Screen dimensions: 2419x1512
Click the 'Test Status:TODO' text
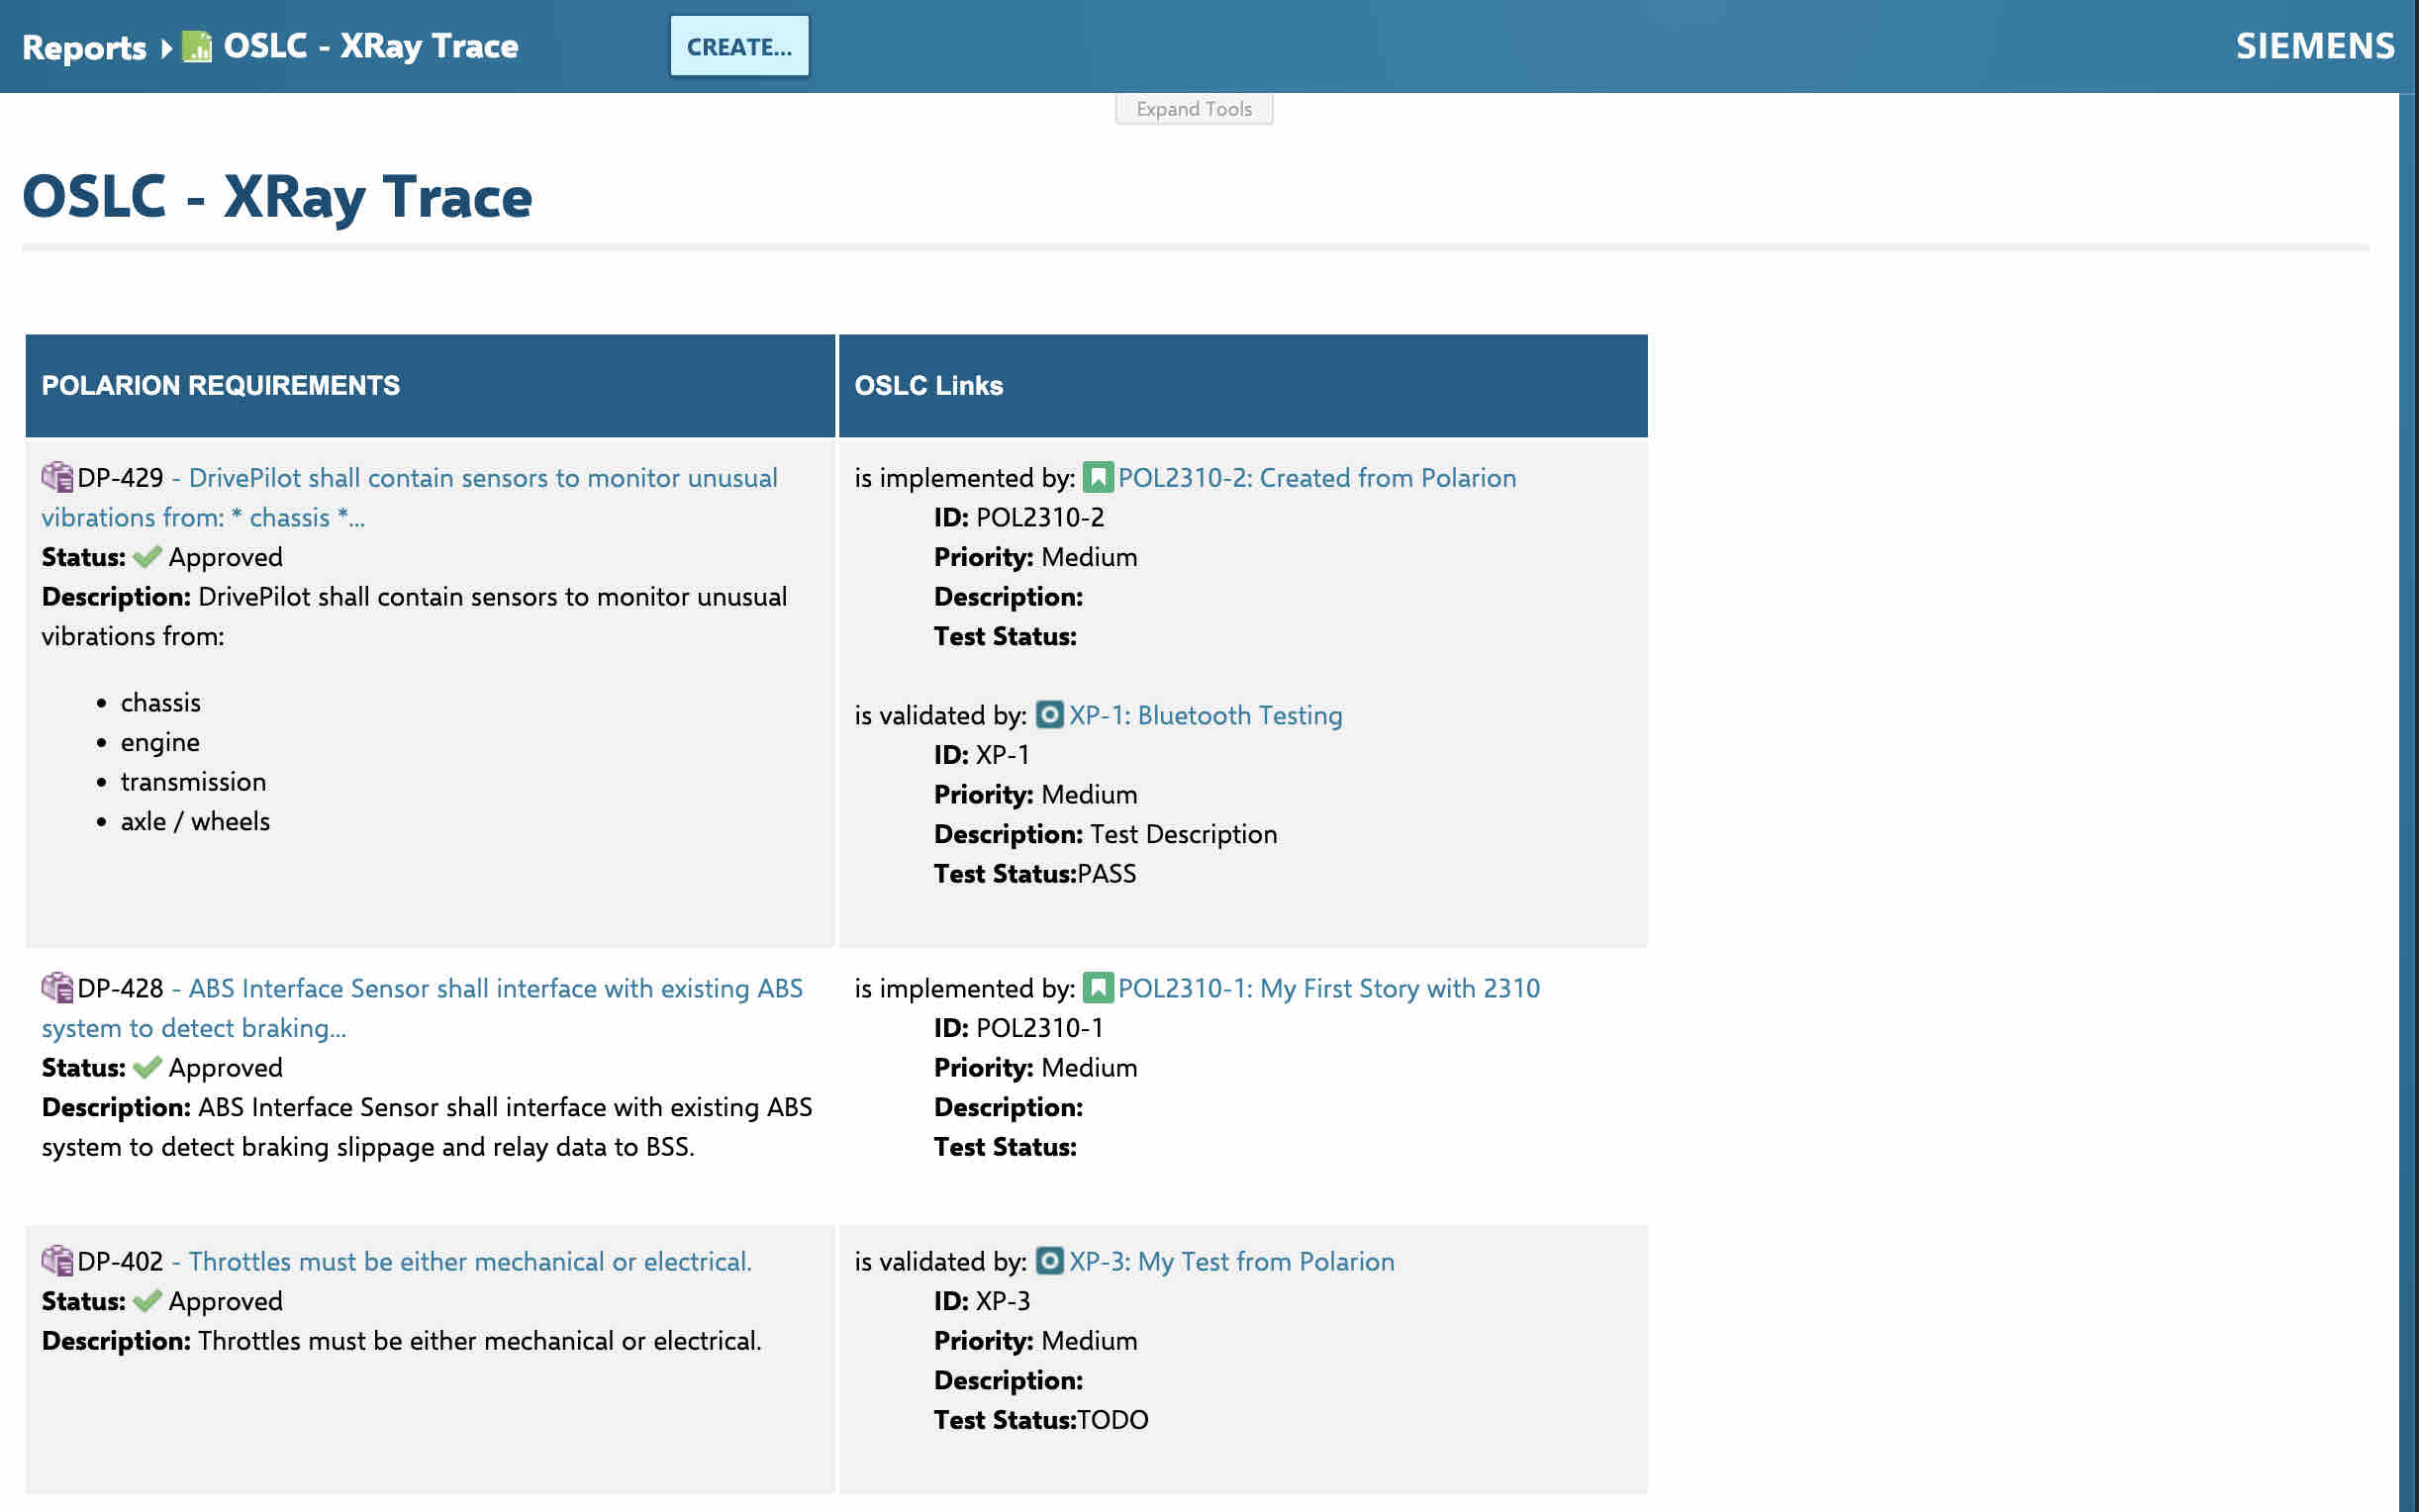coord(1040,1419)
